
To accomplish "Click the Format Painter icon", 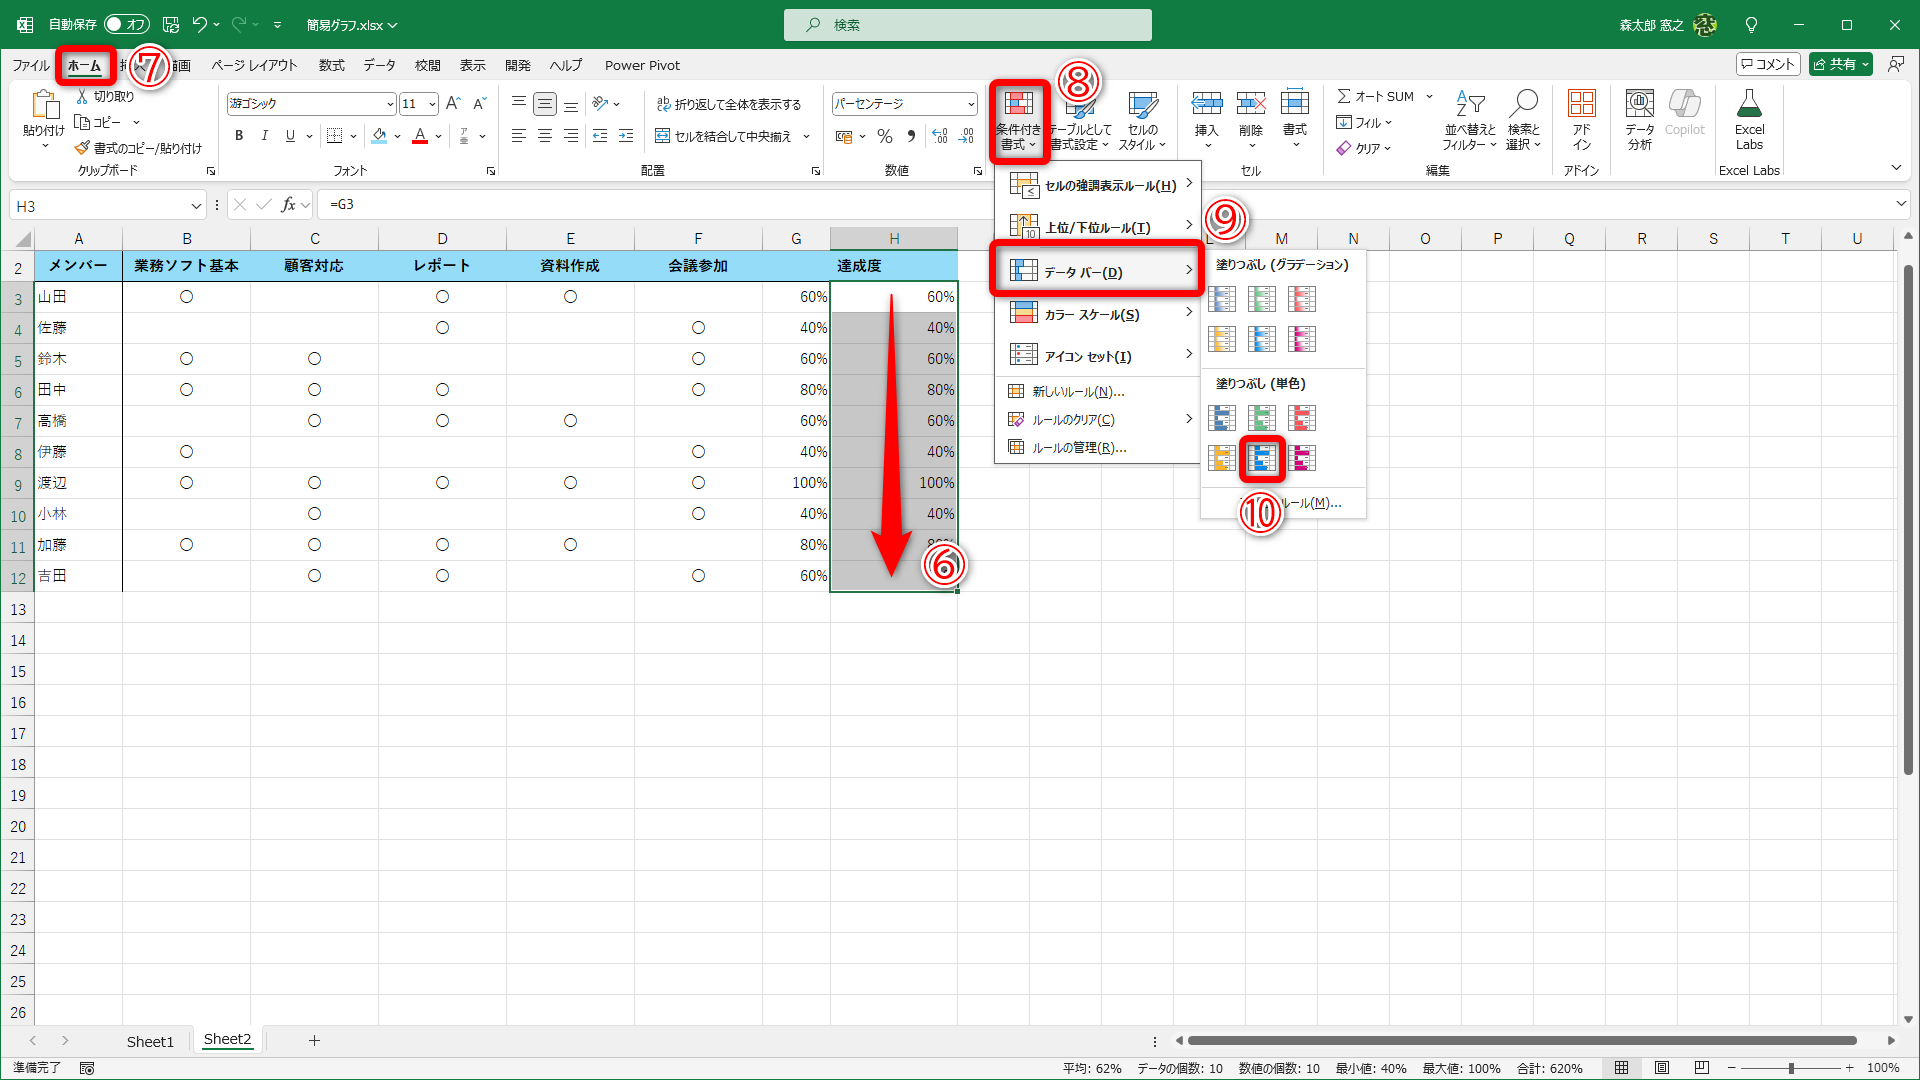I will pos(83,148).
